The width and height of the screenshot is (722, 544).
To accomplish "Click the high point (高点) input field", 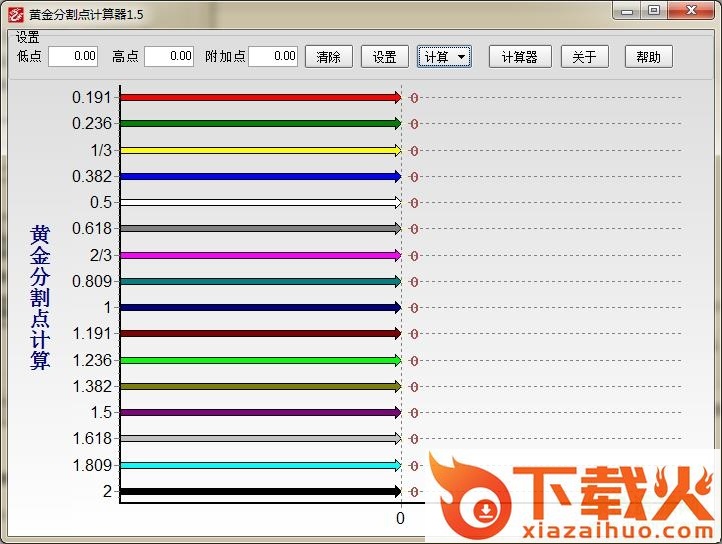I will point(169,56).
